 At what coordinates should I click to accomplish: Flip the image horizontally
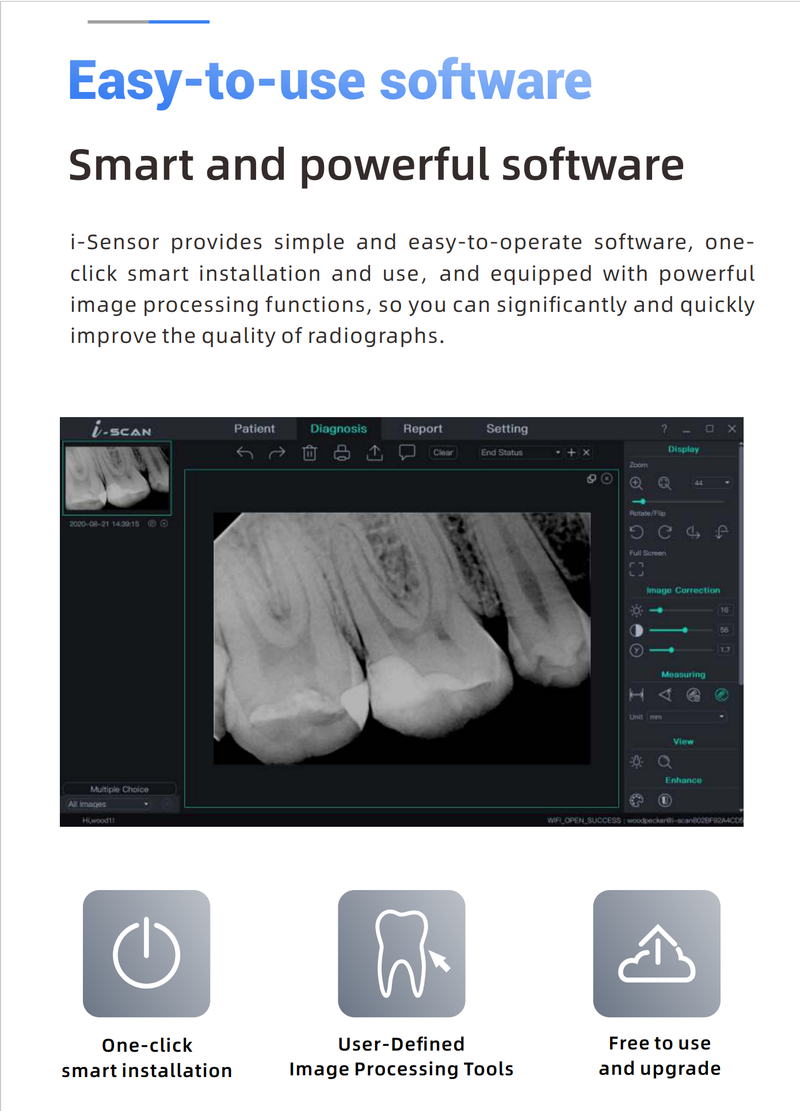pos(694,531)
